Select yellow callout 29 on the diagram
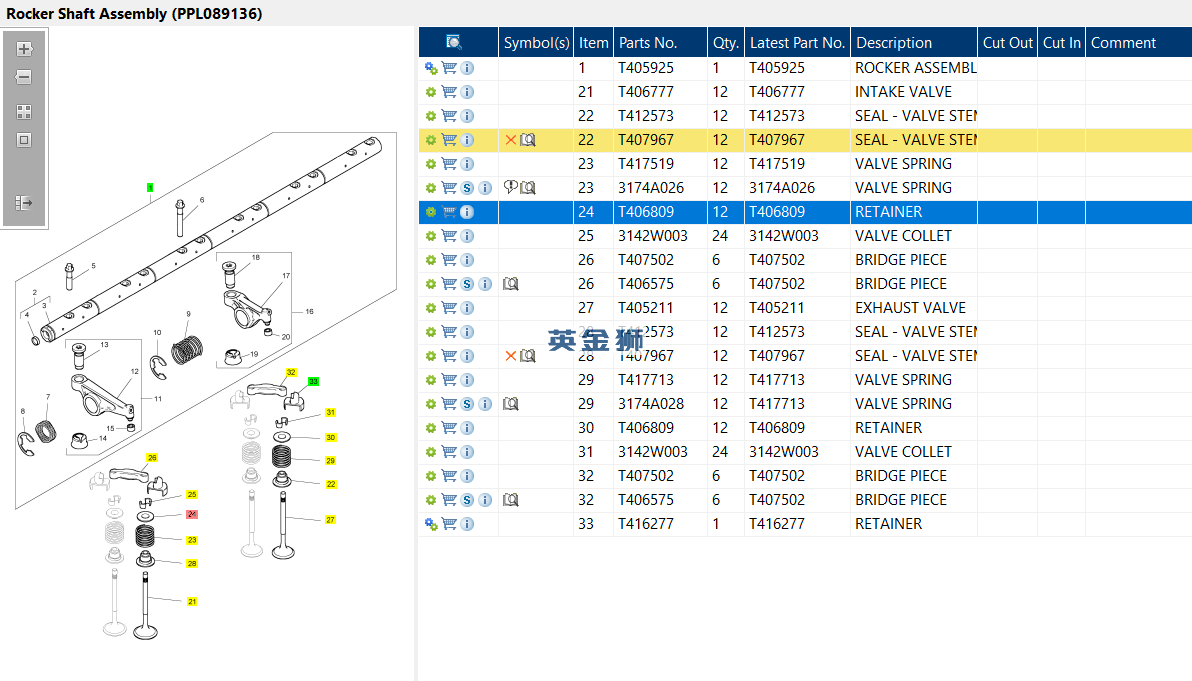Image resolution: width=1192 pixels, height=681 pixels. point(330,461)
